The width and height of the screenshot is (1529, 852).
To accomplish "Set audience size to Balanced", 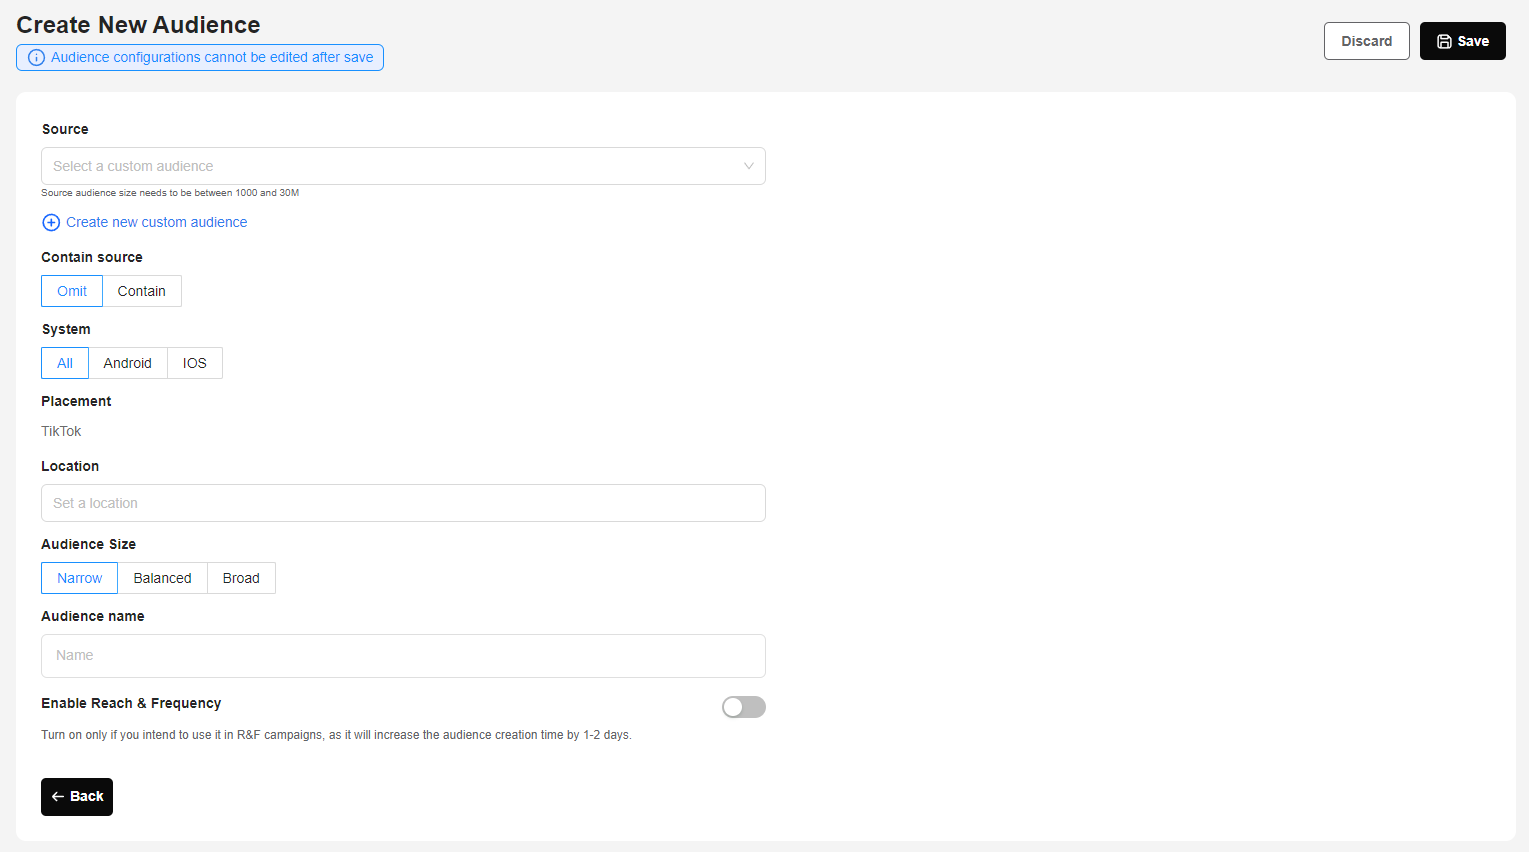I will click(162, 578).
